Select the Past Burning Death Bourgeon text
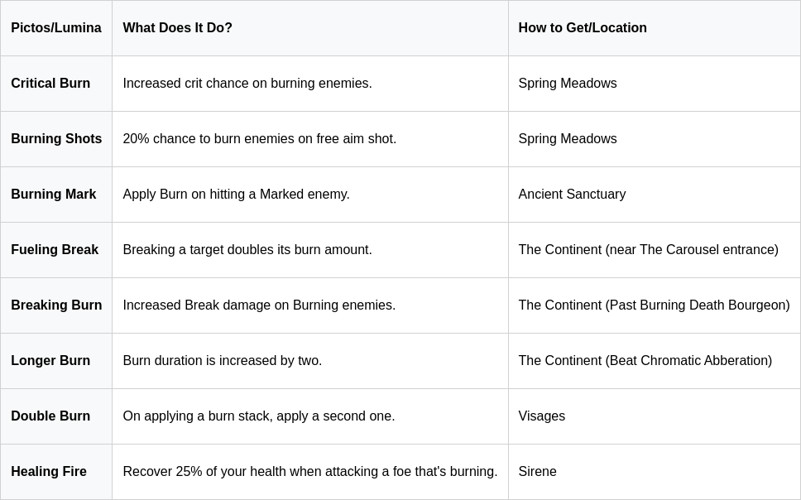Screen dimensions: 801x500 654,305
